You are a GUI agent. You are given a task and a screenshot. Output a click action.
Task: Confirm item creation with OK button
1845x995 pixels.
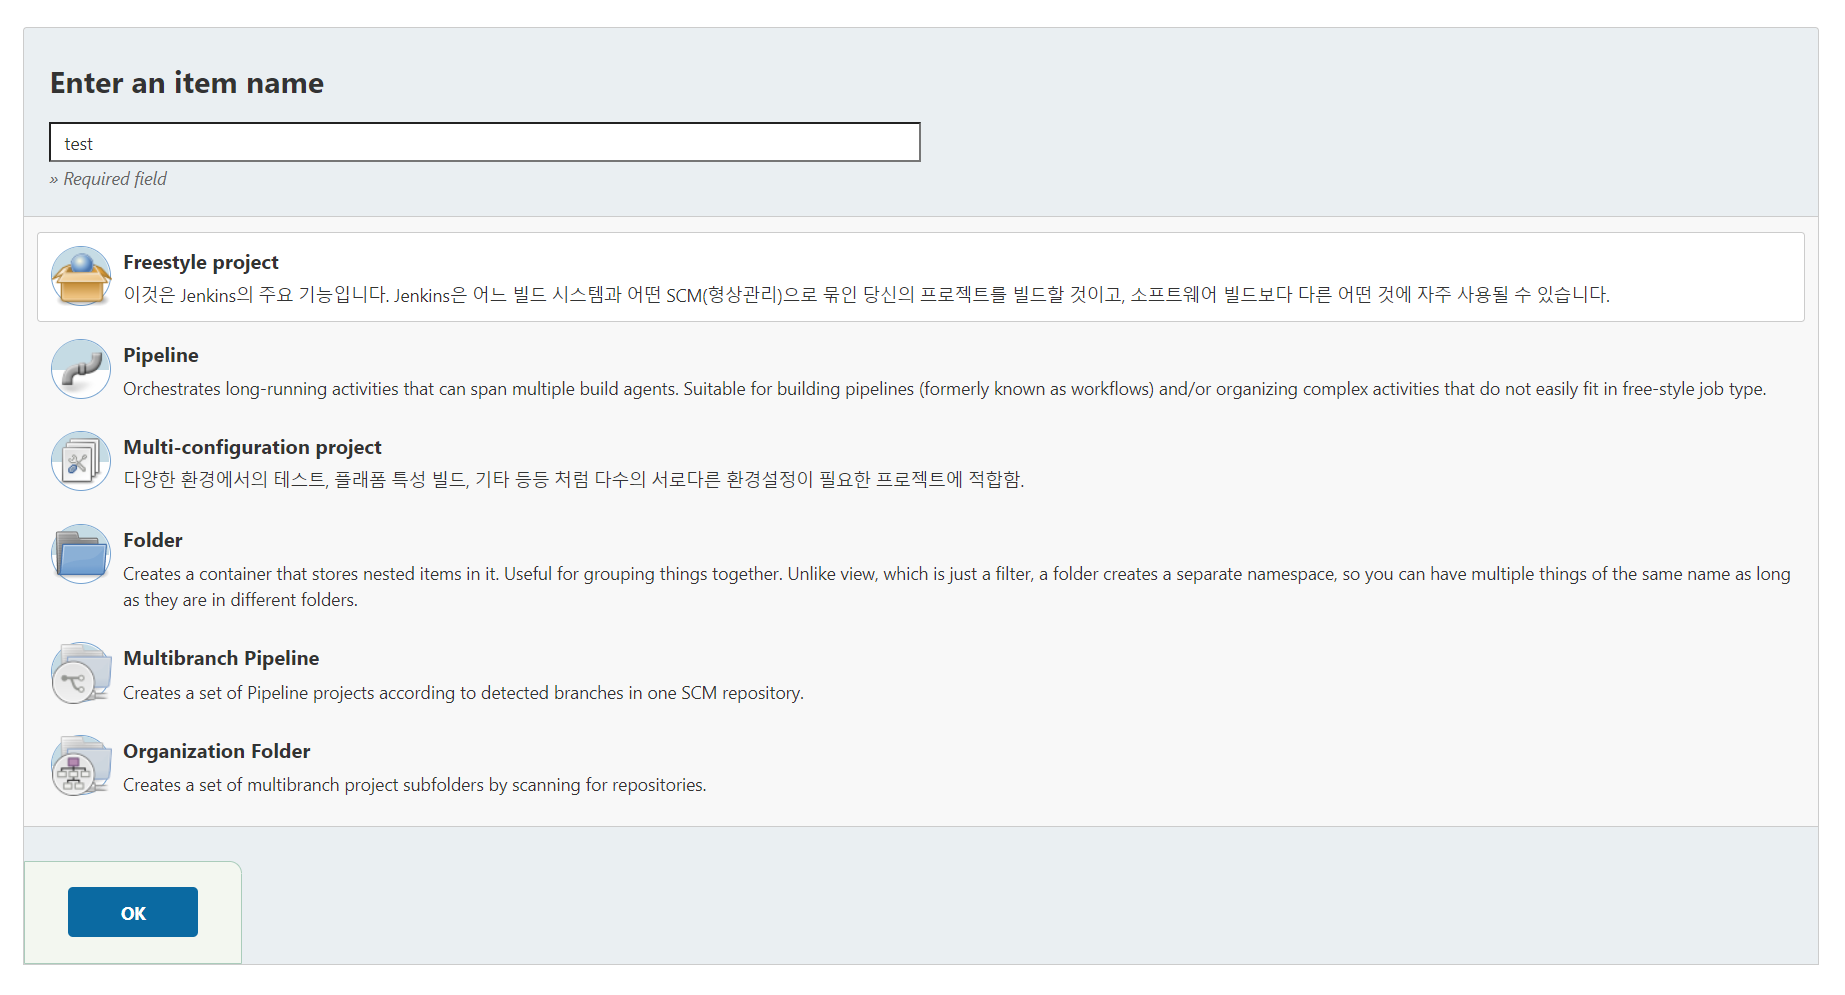pyautogui.click(x=133, y=912)
